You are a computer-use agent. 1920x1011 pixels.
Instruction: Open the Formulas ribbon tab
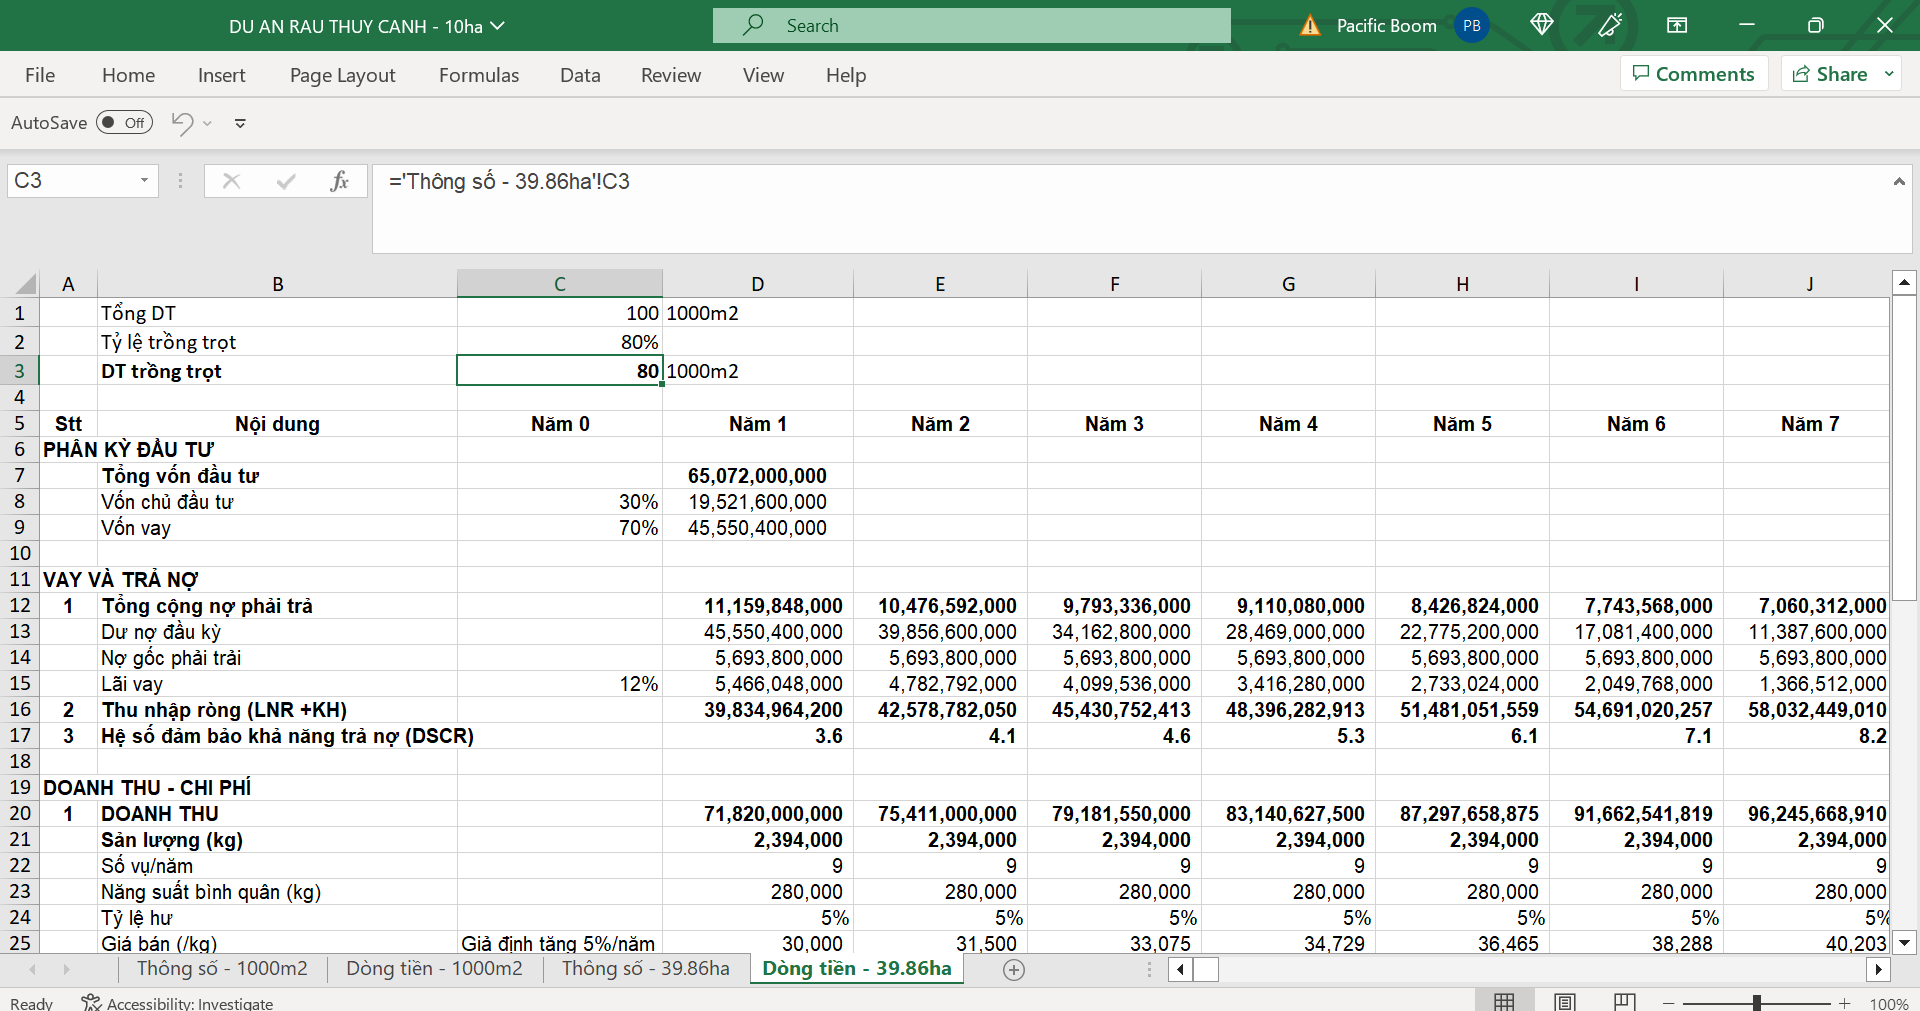click(479, 75)
